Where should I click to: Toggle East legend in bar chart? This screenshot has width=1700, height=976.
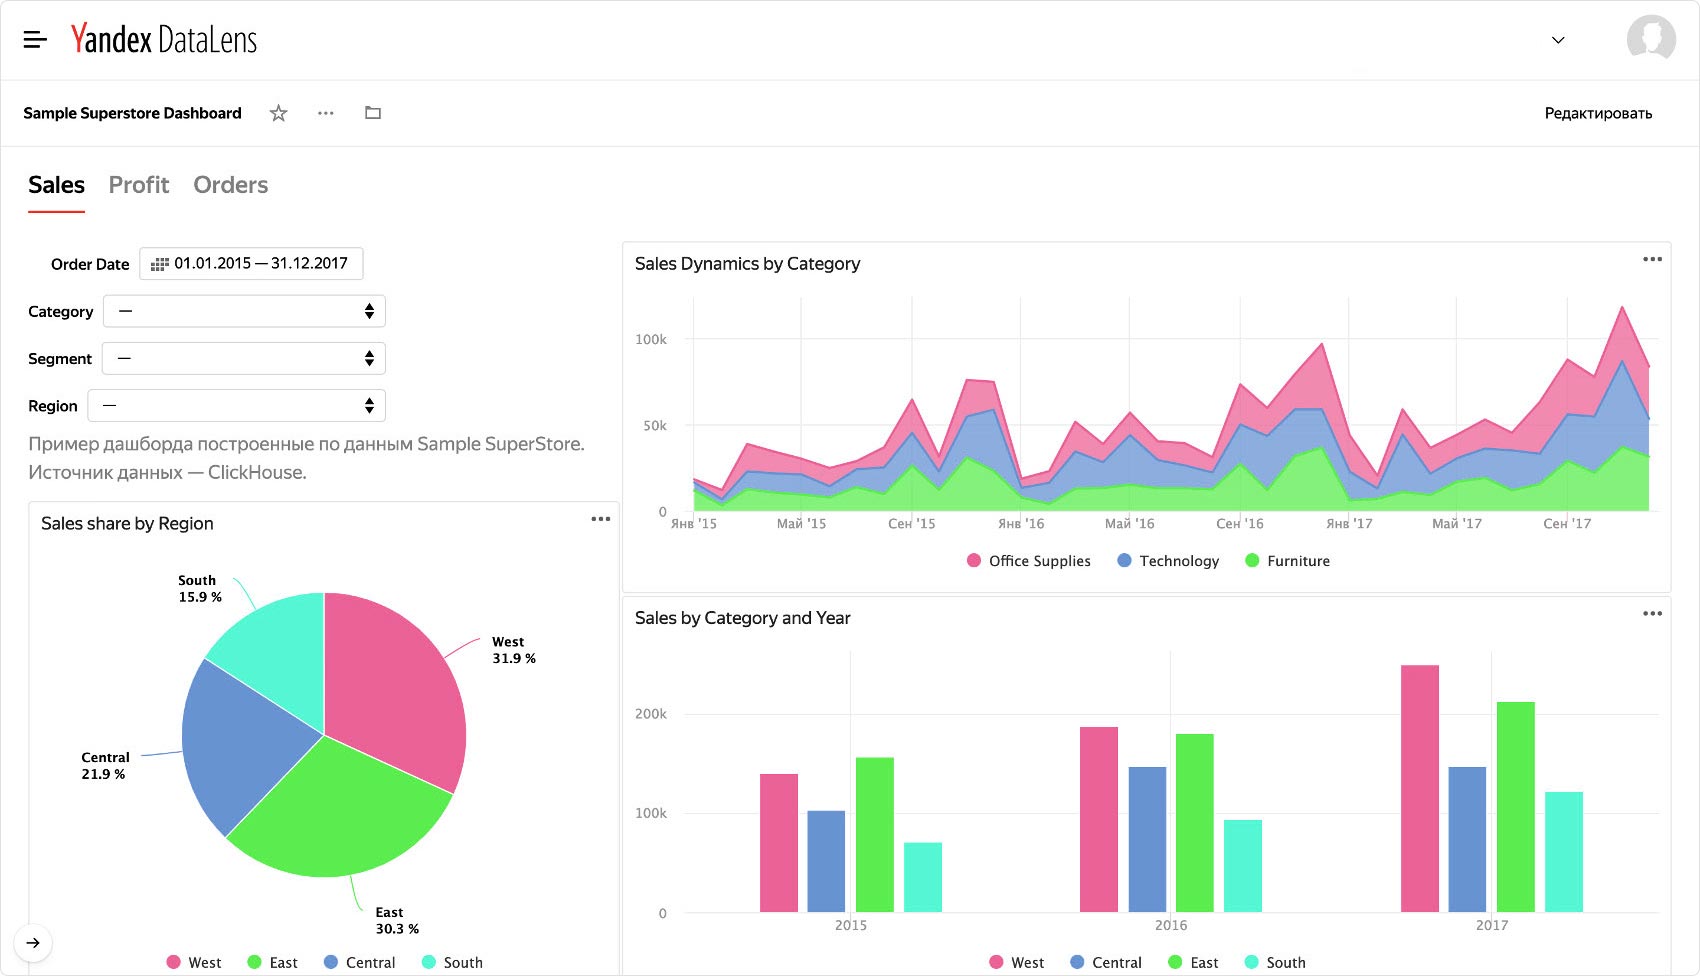pos(1193,962)
